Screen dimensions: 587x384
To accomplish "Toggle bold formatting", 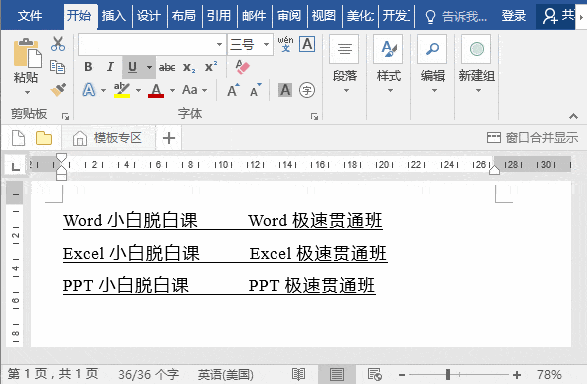I will pyautogui.click(x=88, y=67).
